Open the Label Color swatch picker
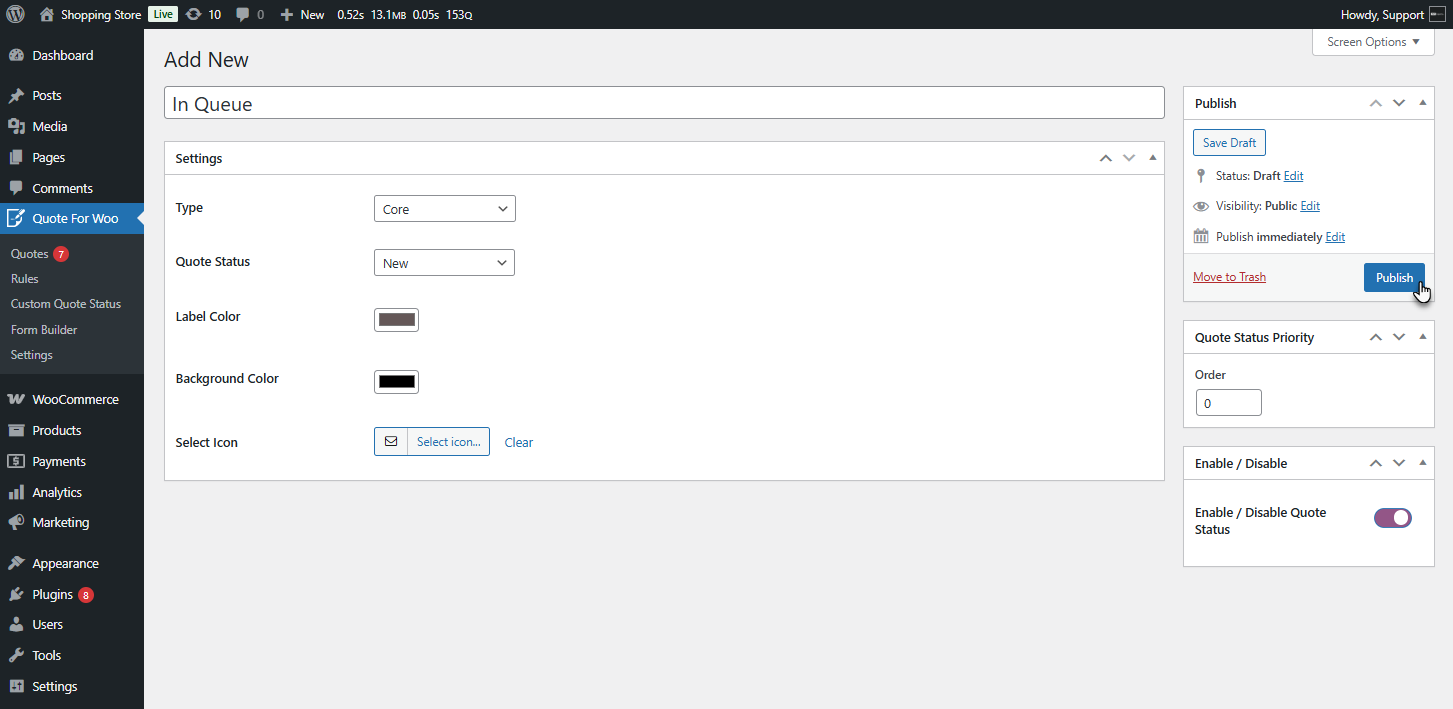This screenshot has height=709, width=1453. 396,319
